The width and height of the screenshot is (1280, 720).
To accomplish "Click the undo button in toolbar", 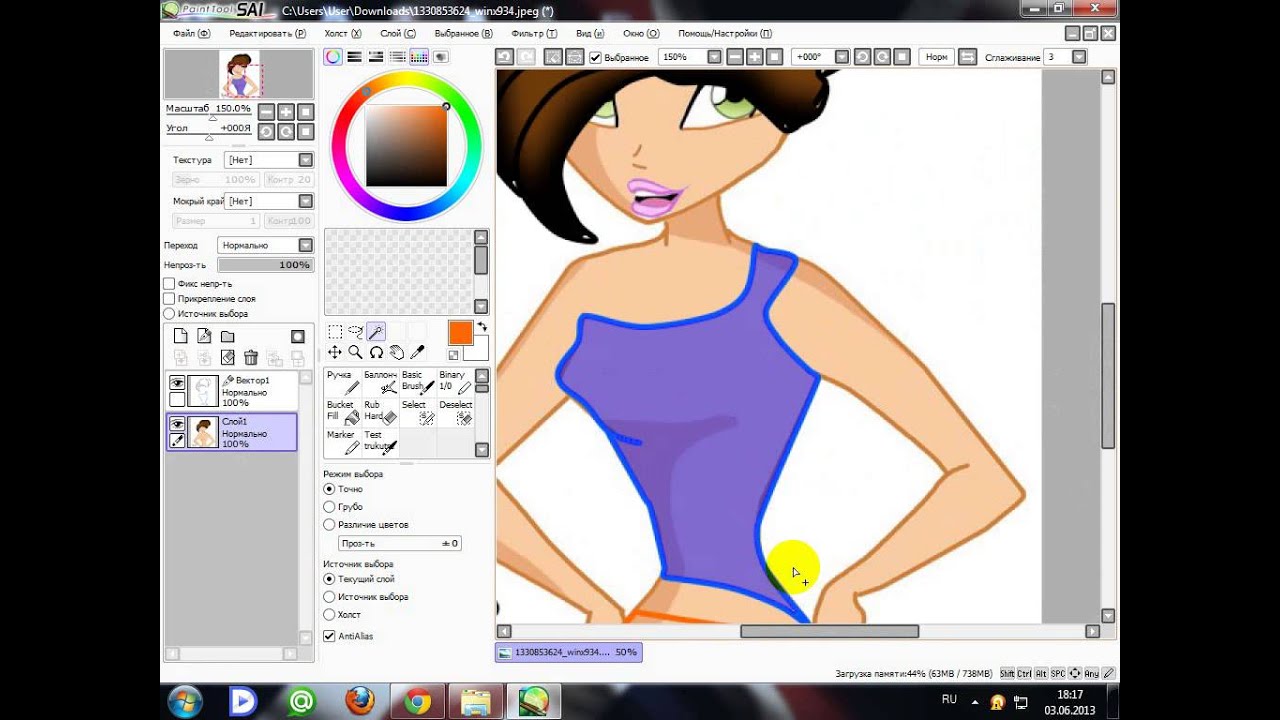I will tap(505, 57).
